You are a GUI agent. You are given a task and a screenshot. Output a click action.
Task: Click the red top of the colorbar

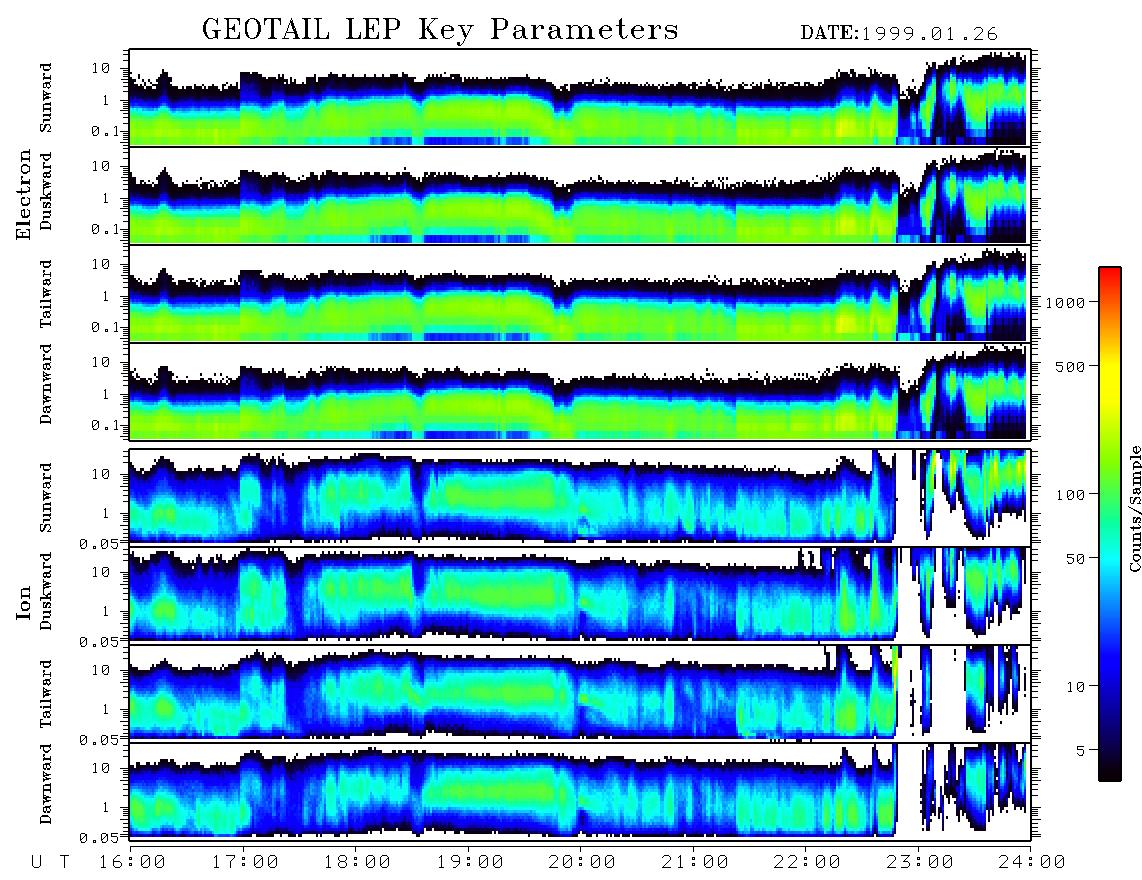(1110, 274)
